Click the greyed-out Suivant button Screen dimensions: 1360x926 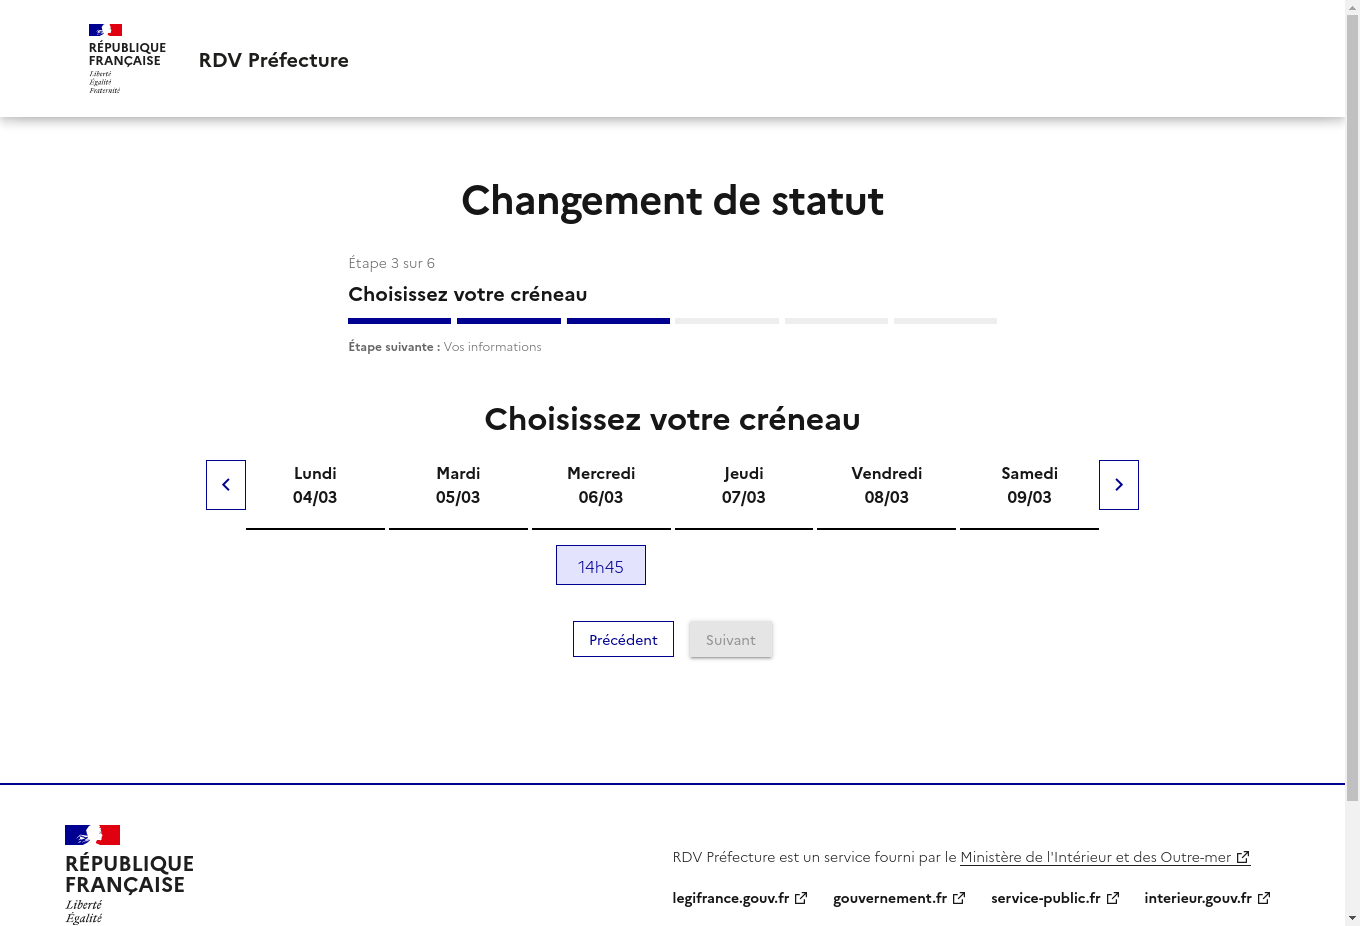point(731,639)
